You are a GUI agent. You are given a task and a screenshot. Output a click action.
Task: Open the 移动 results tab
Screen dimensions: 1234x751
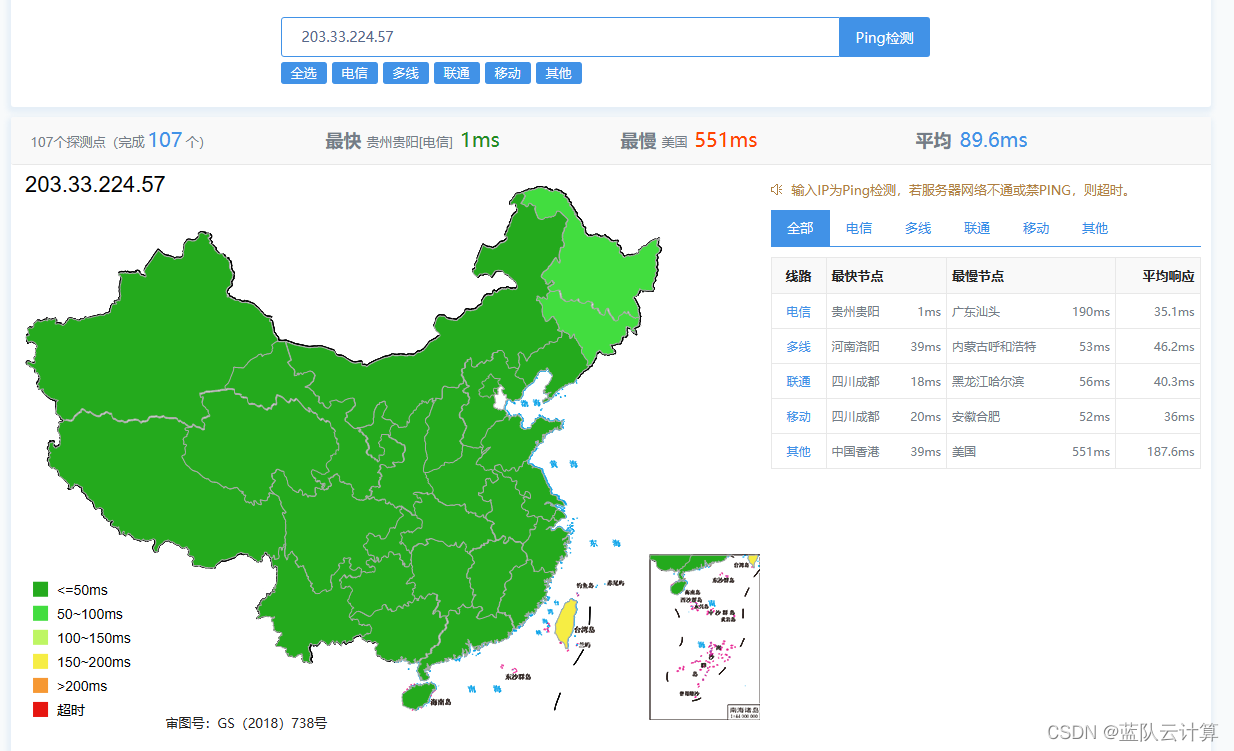(x=1036, y=228)
